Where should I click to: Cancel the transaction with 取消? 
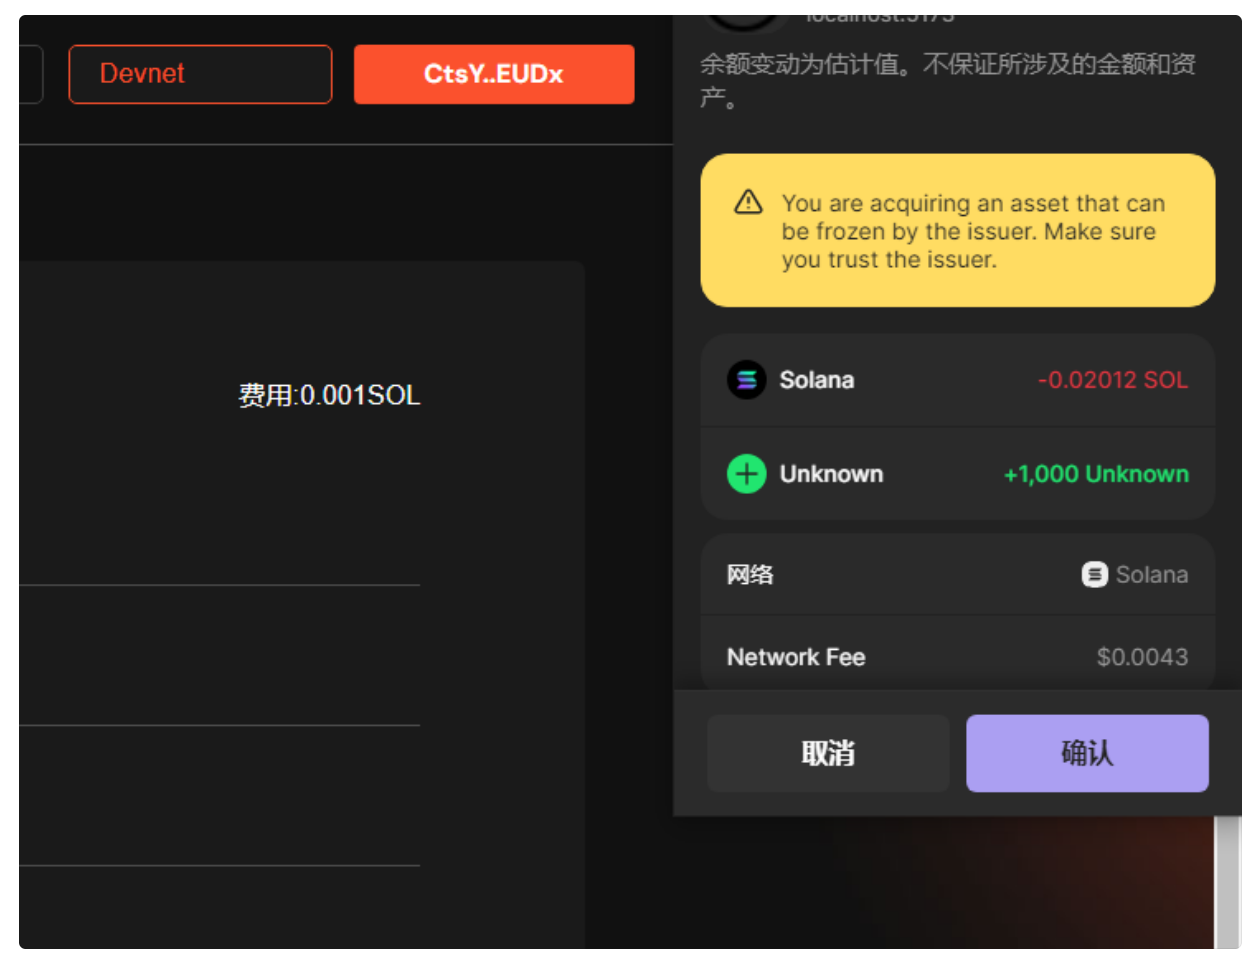coord(828,753)
